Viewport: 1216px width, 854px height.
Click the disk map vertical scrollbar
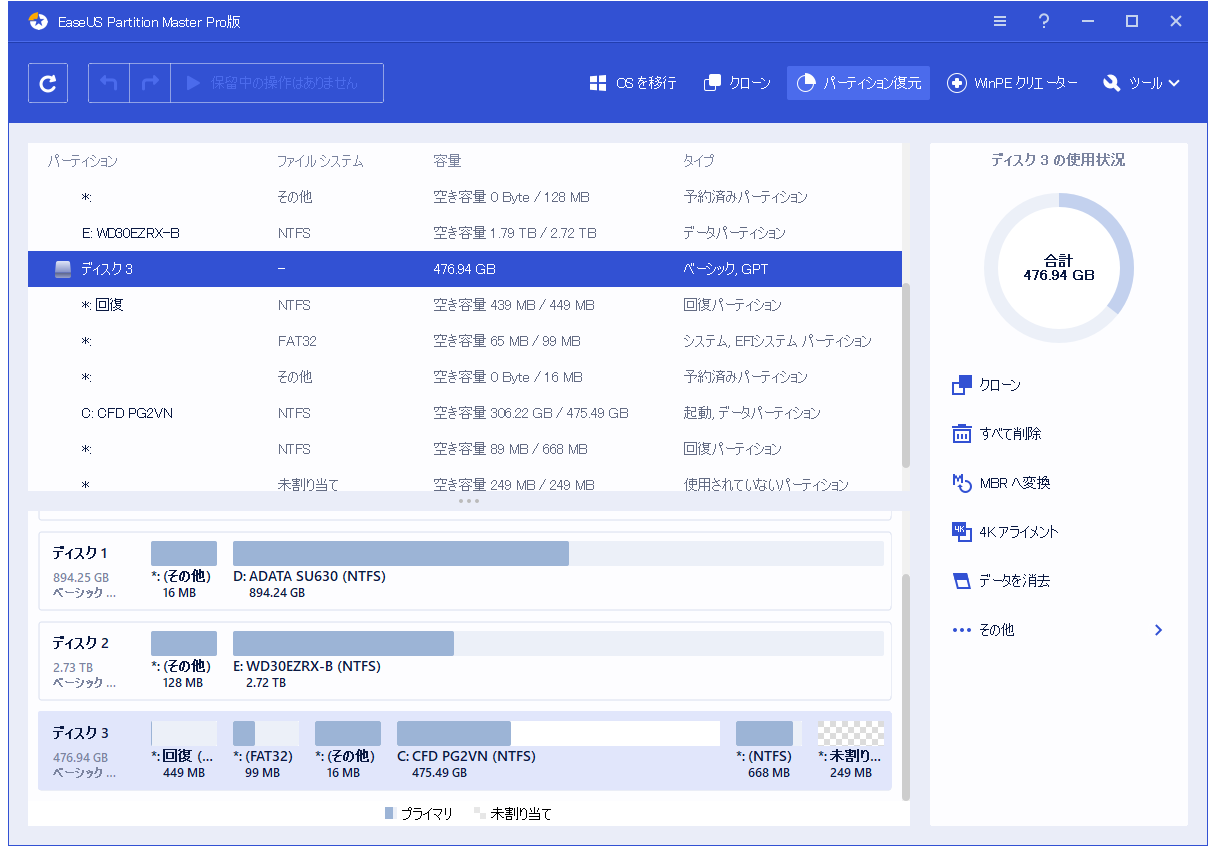click(x=906, y=687)
